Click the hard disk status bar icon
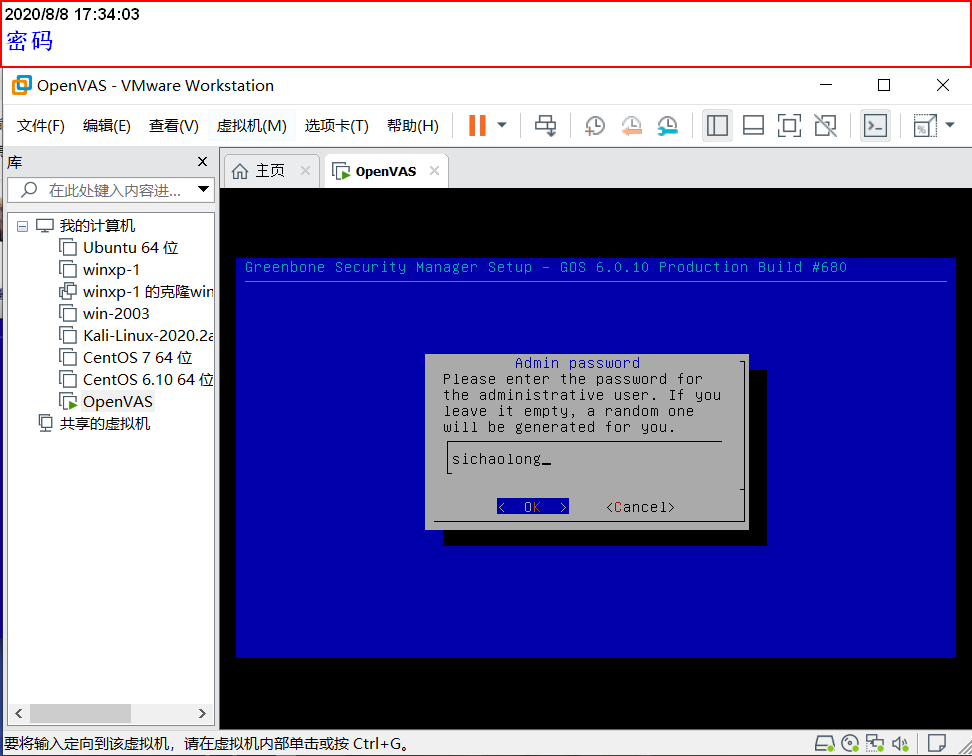 824,742
